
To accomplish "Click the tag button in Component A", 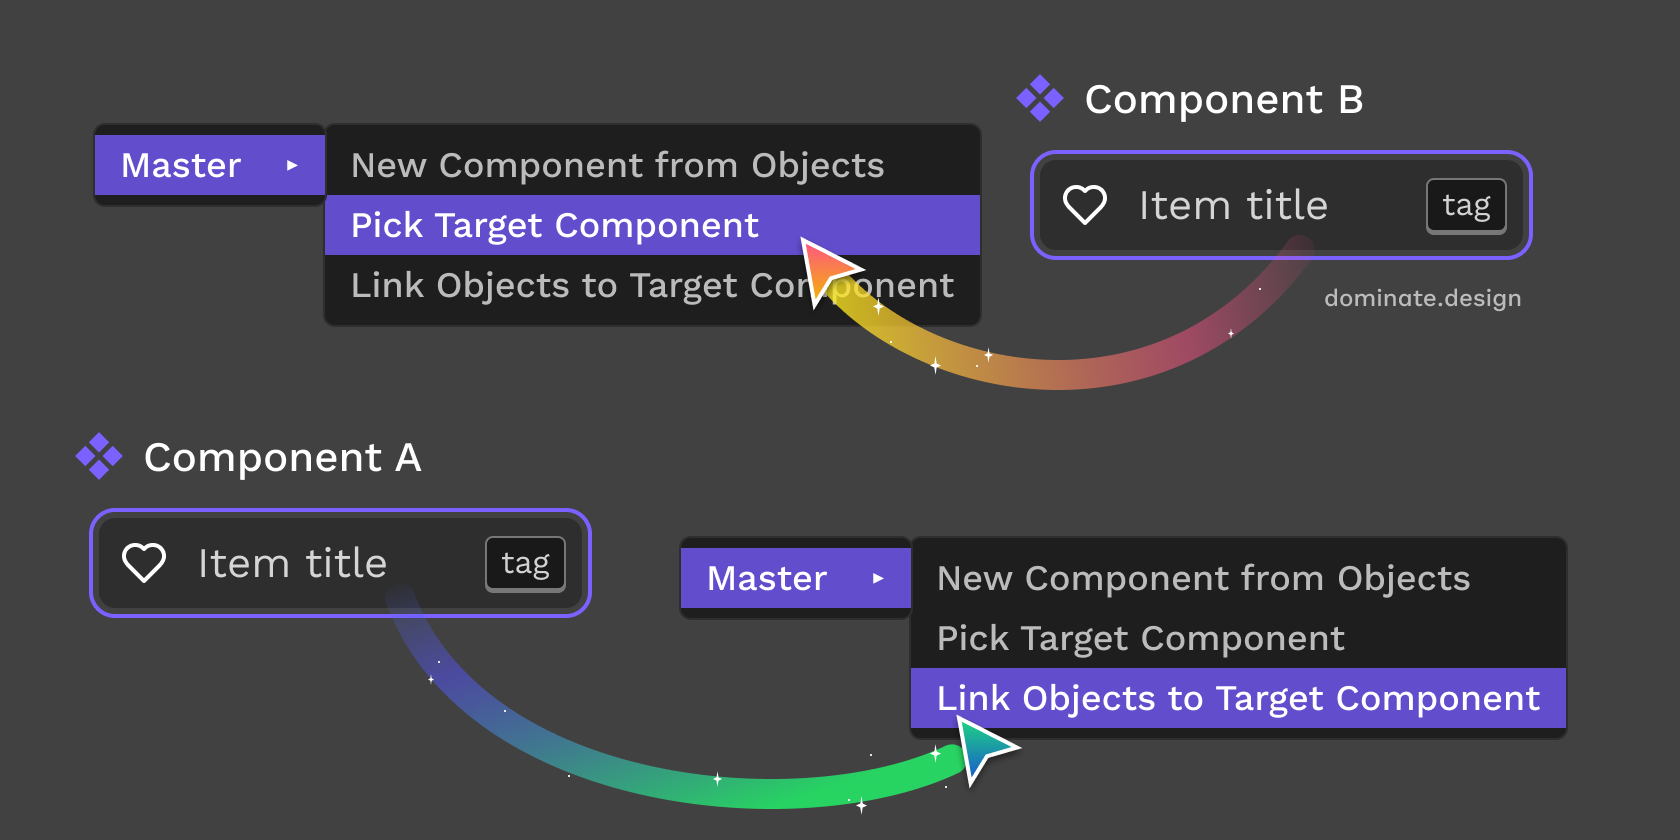I will pos(525,563).
